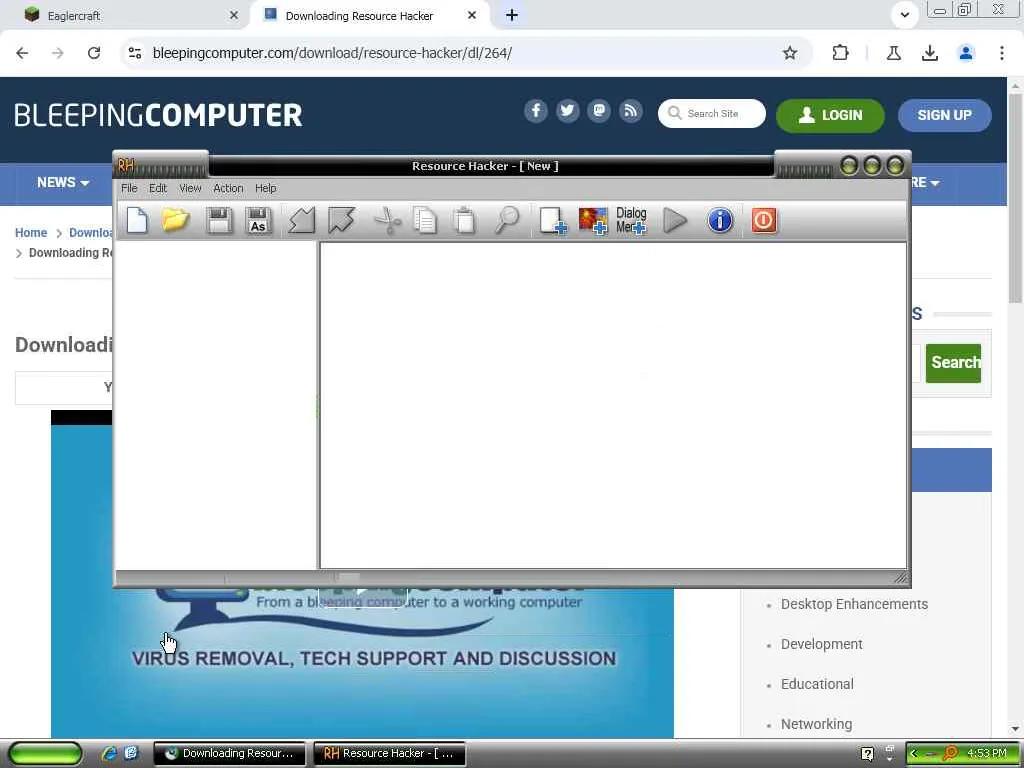Click the help question-mark tray icon

click(x=867, y=754)
